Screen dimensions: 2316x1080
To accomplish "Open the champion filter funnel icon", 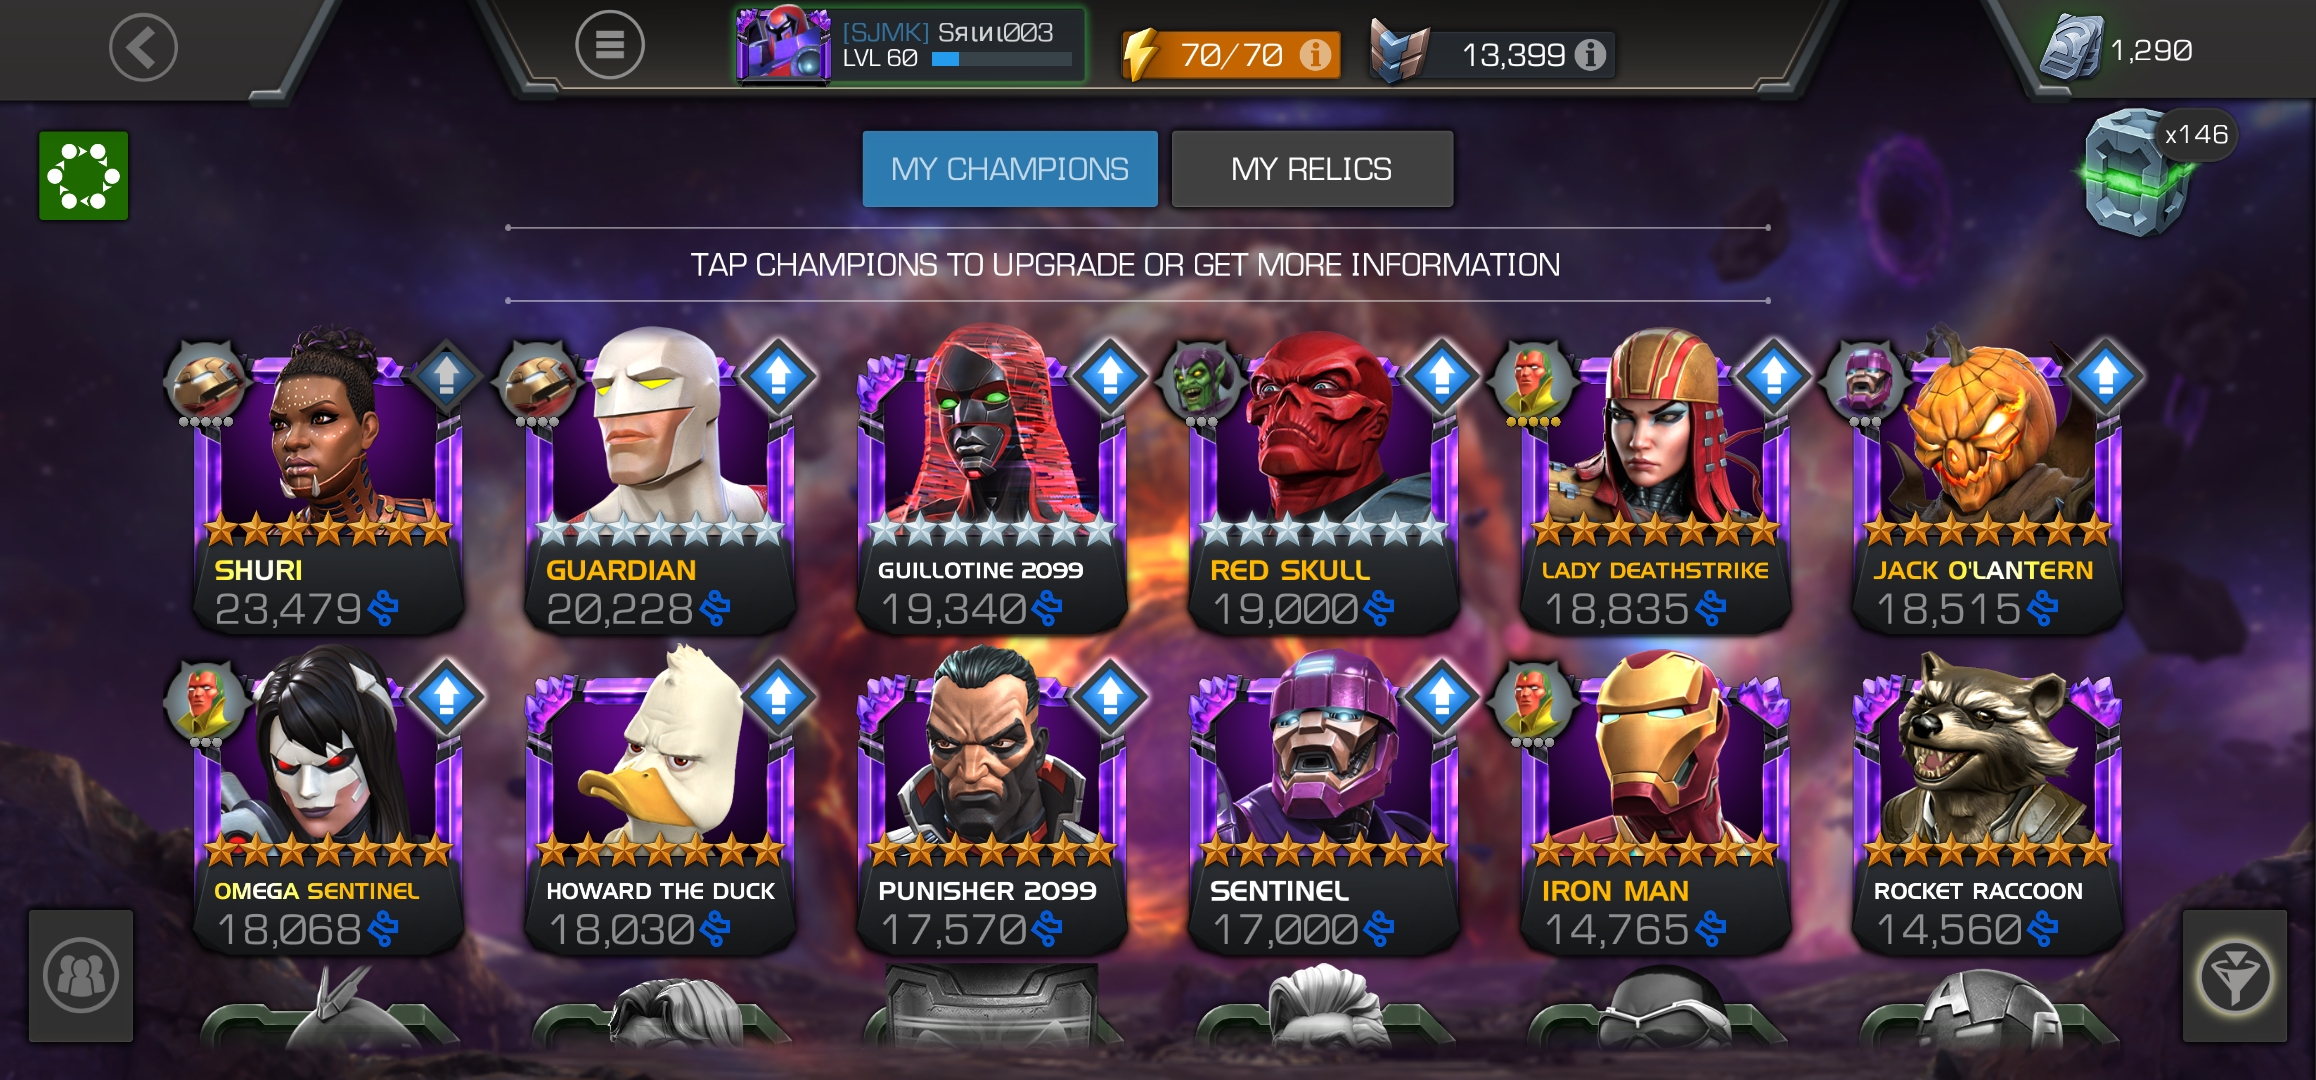I will [x=2234, y=976].
